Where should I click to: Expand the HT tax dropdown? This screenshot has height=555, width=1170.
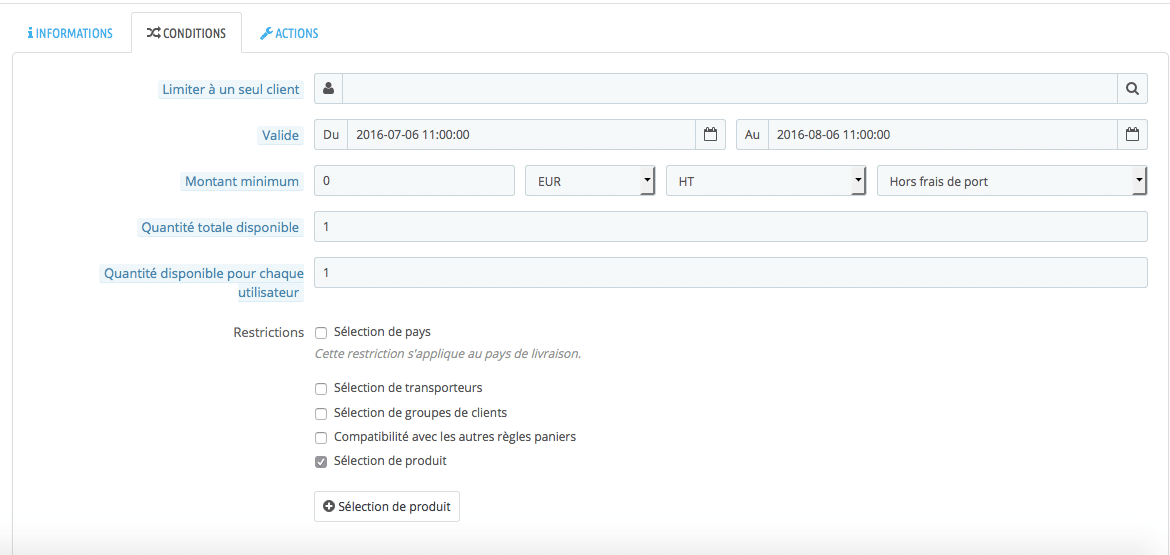[x=765, y=181]
